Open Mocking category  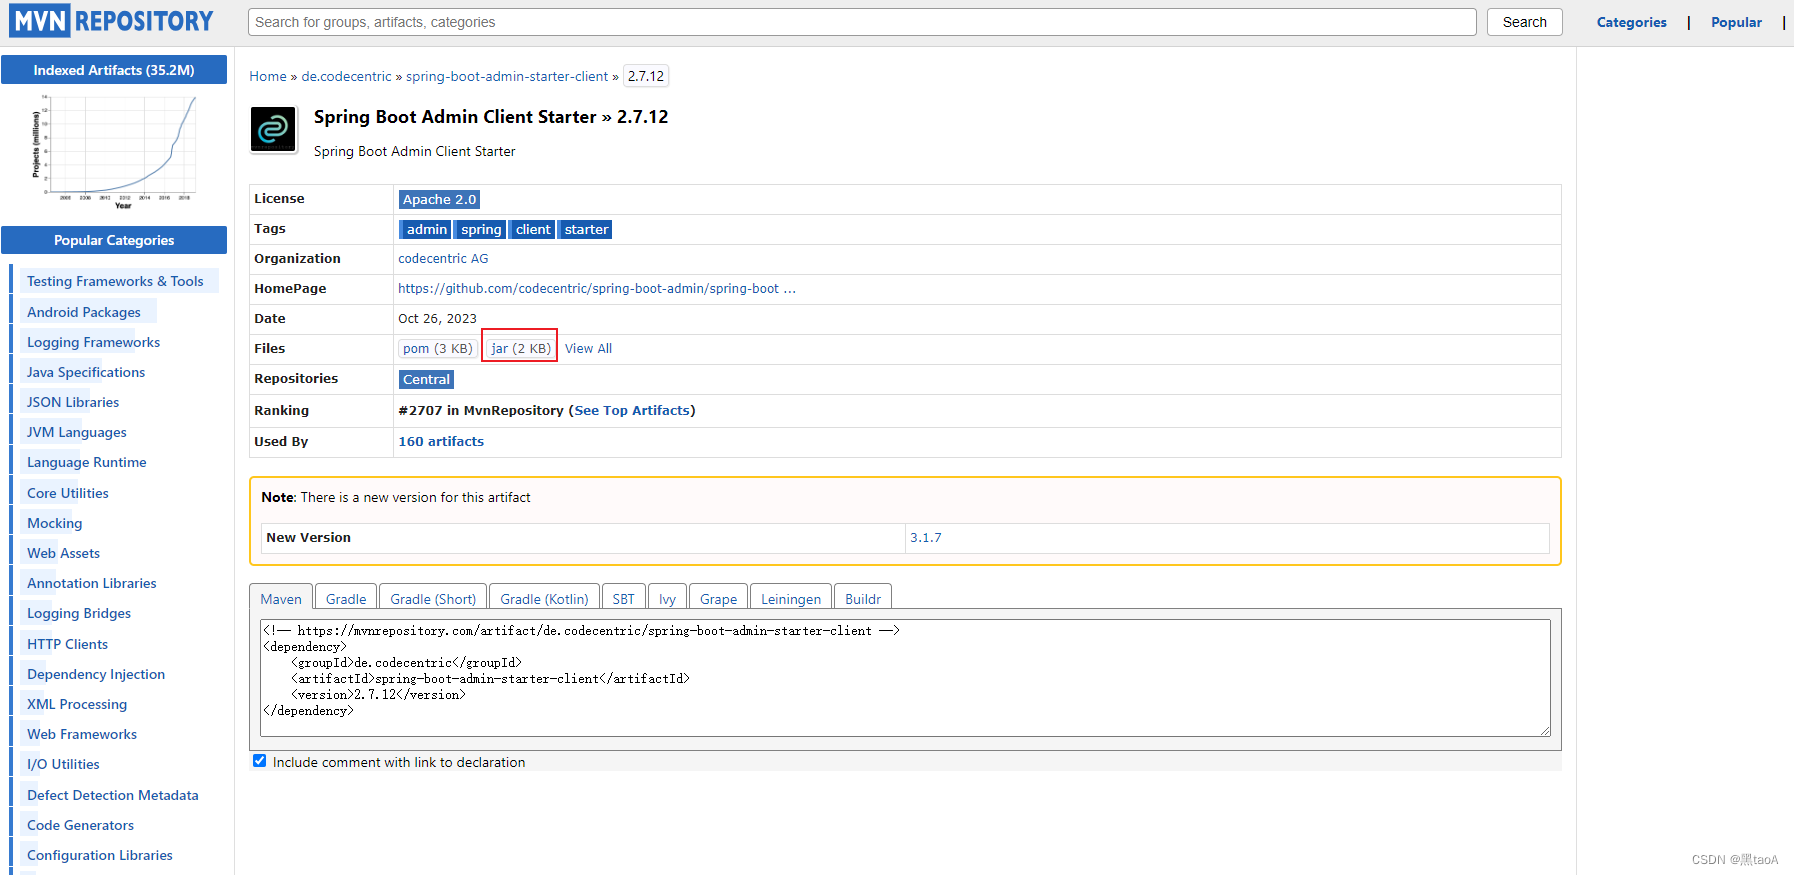[x=55, y=523]
